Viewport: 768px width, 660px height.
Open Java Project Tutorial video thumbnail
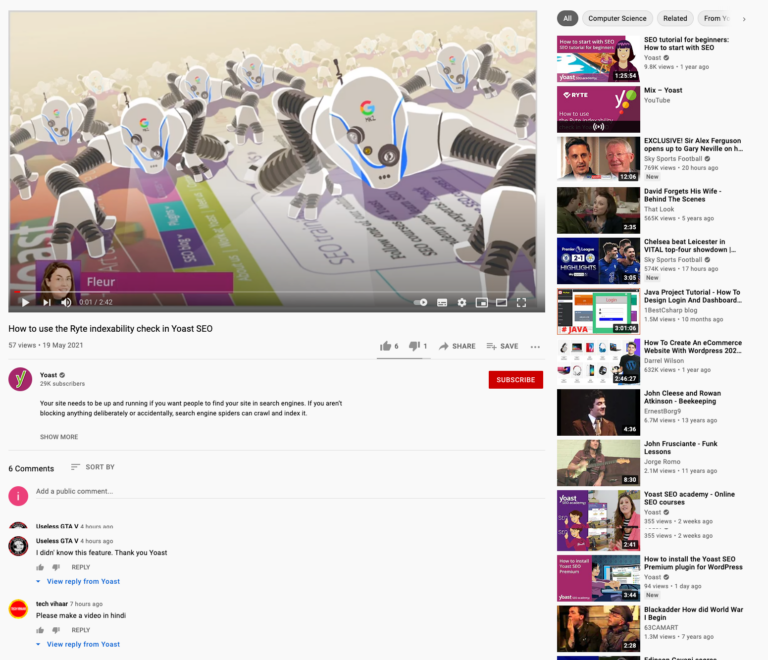click(598, 311)
